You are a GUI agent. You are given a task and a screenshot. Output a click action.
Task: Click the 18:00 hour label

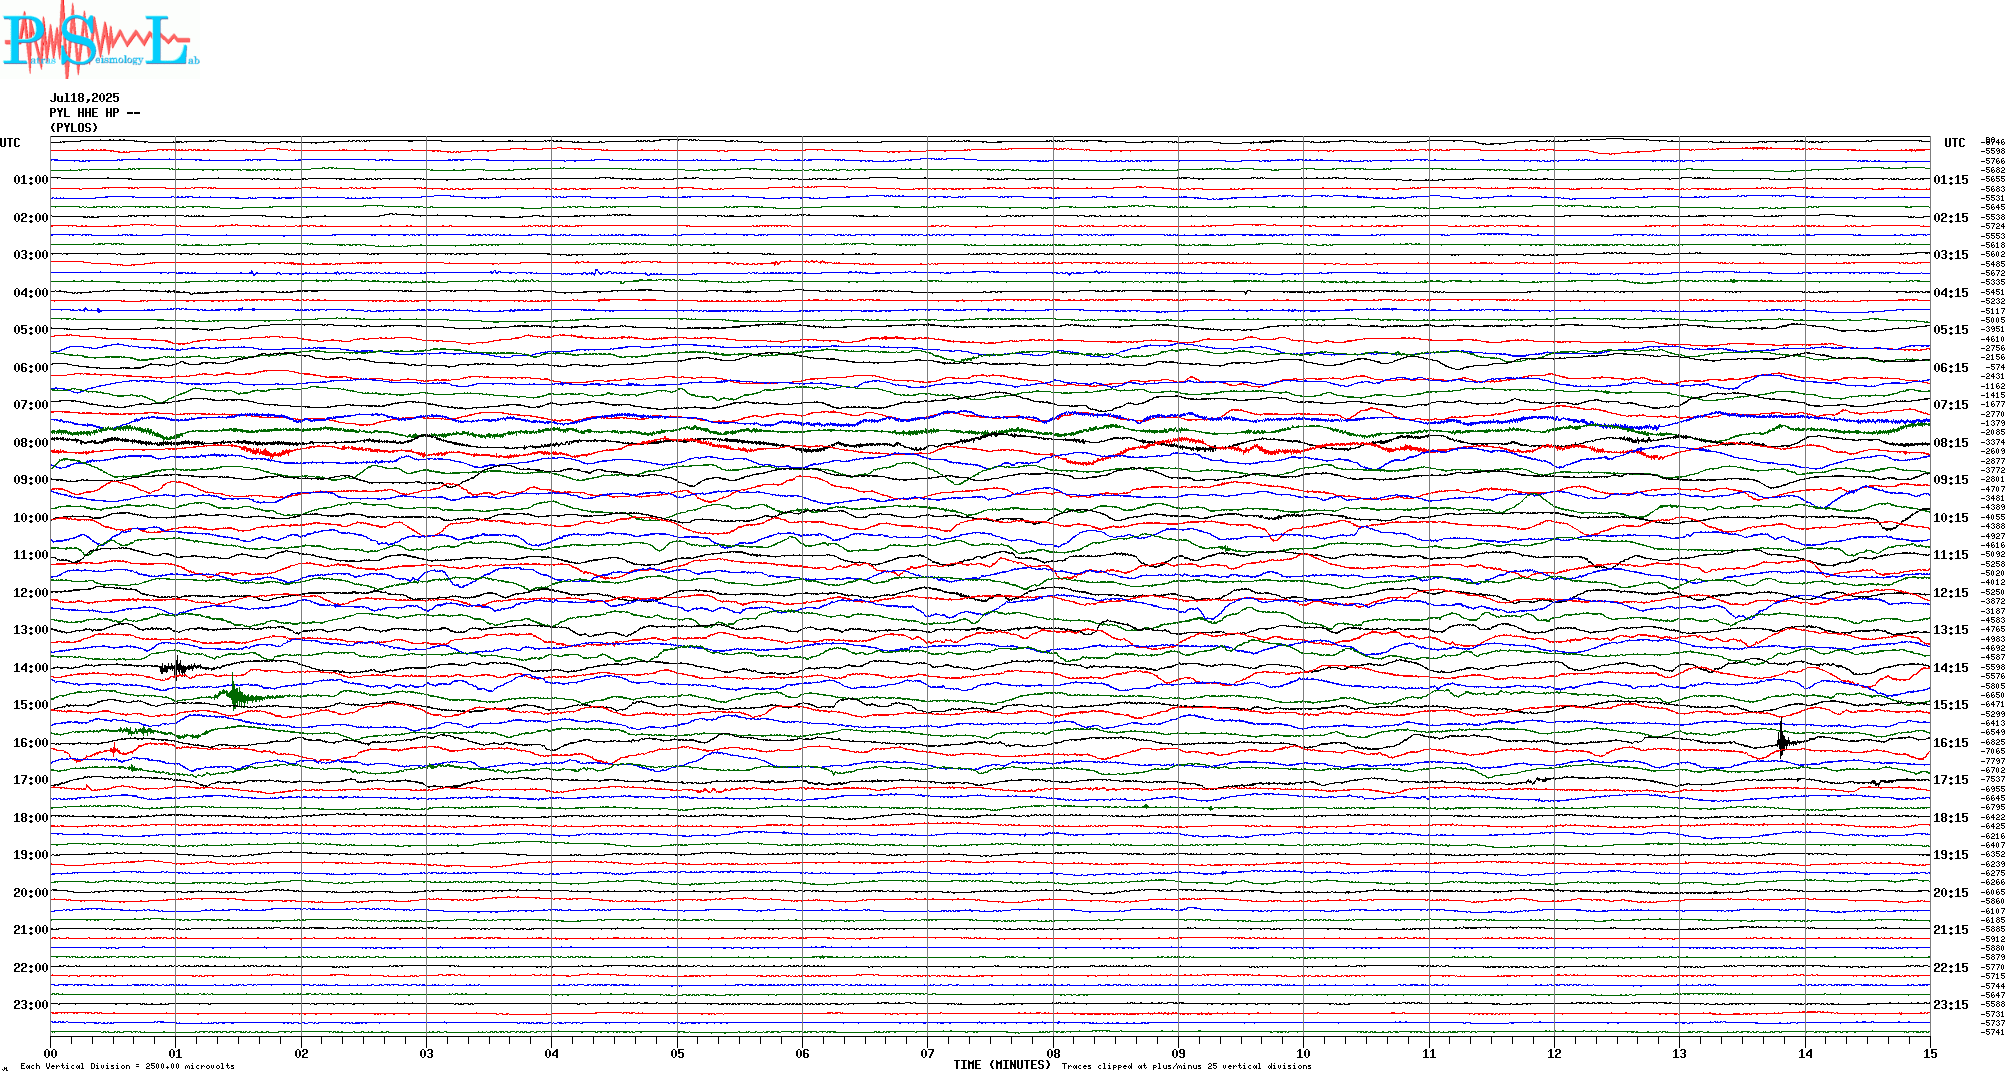30,818
